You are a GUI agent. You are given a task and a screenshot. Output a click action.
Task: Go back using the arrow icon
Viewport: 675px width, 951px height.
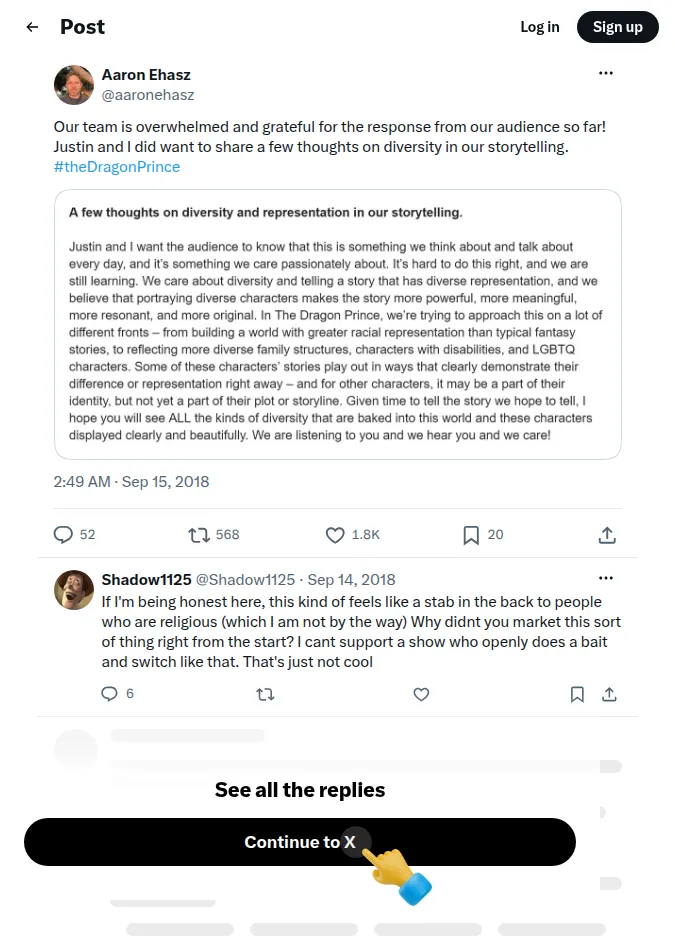tap(32, 27)
